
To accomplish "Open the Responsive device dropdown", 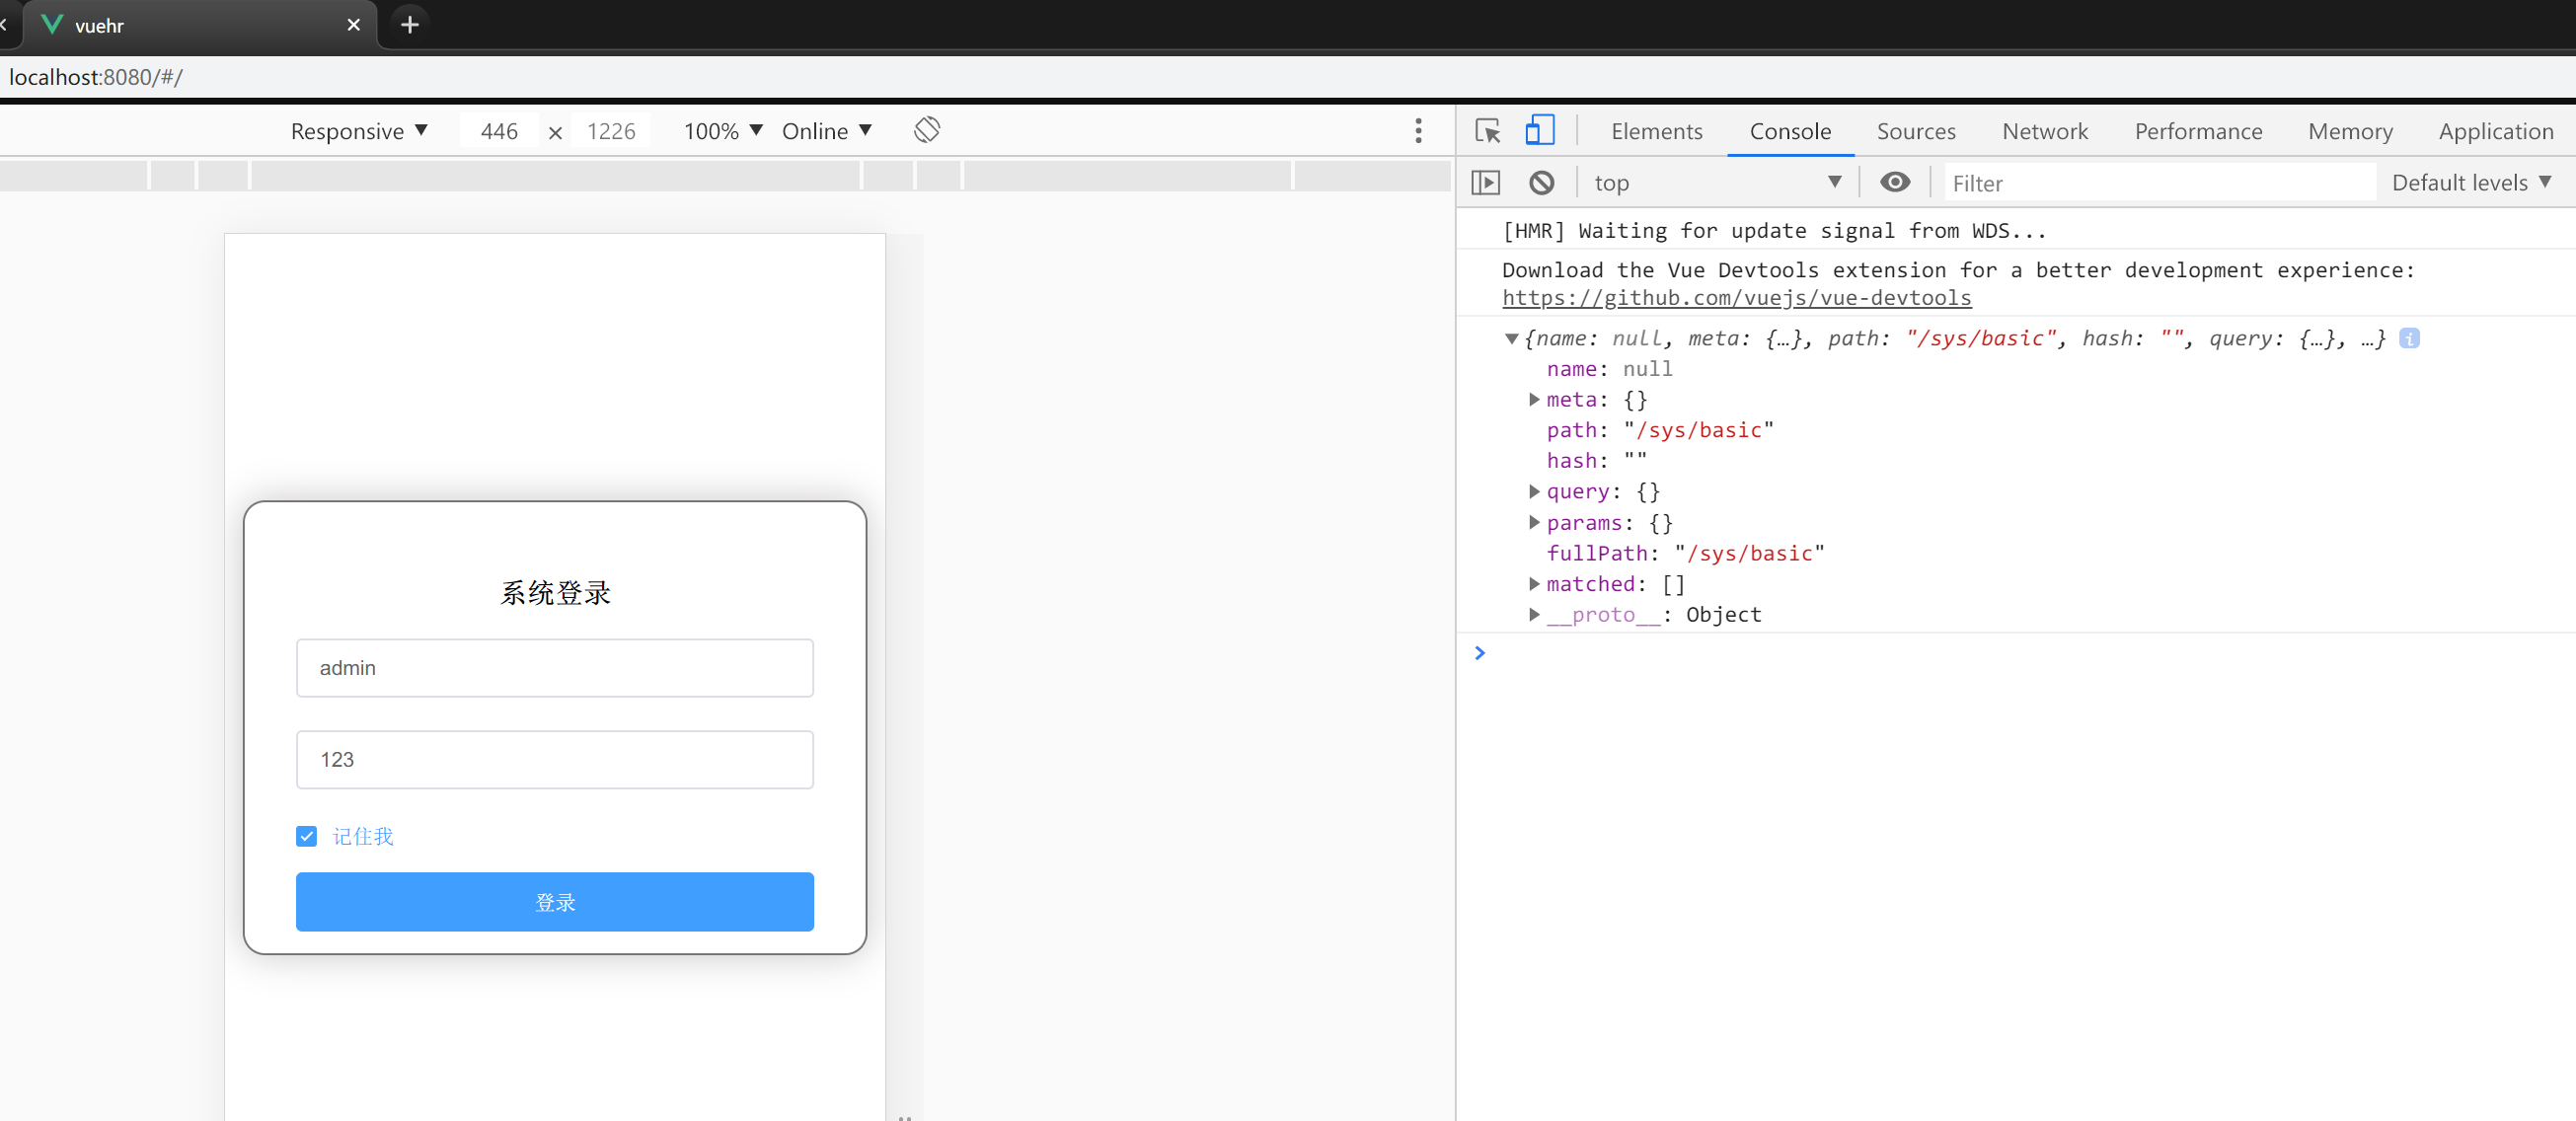I will point(359,131).
